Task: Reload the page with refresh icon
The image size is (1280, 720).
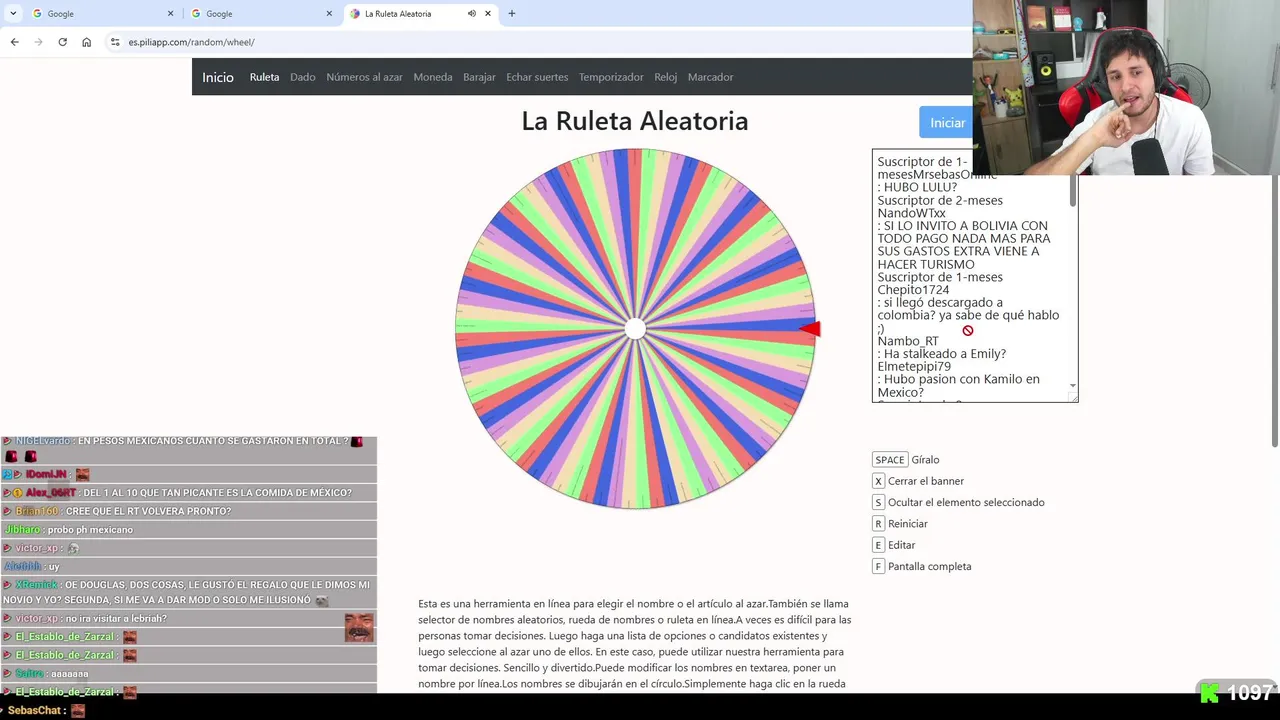Action: point(62,42)
